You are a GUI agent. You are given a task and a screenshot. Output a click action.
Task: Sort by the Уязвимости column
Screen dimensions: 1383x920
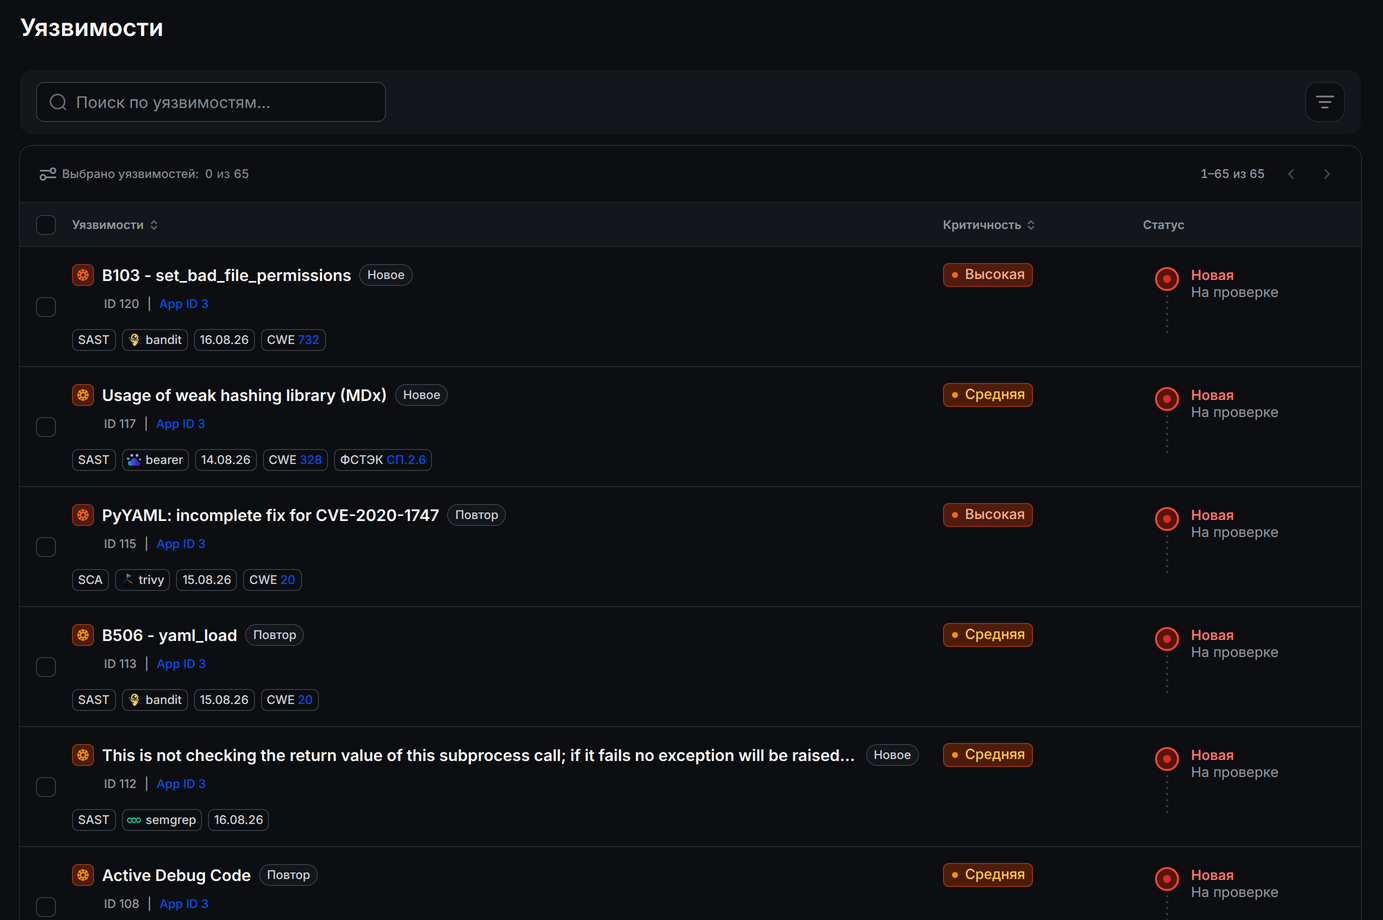[x=115, y=225]
